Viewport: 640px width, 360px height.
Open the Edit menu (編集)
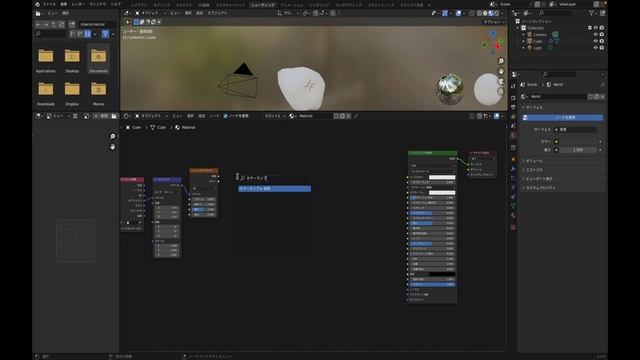pos(64,4)
